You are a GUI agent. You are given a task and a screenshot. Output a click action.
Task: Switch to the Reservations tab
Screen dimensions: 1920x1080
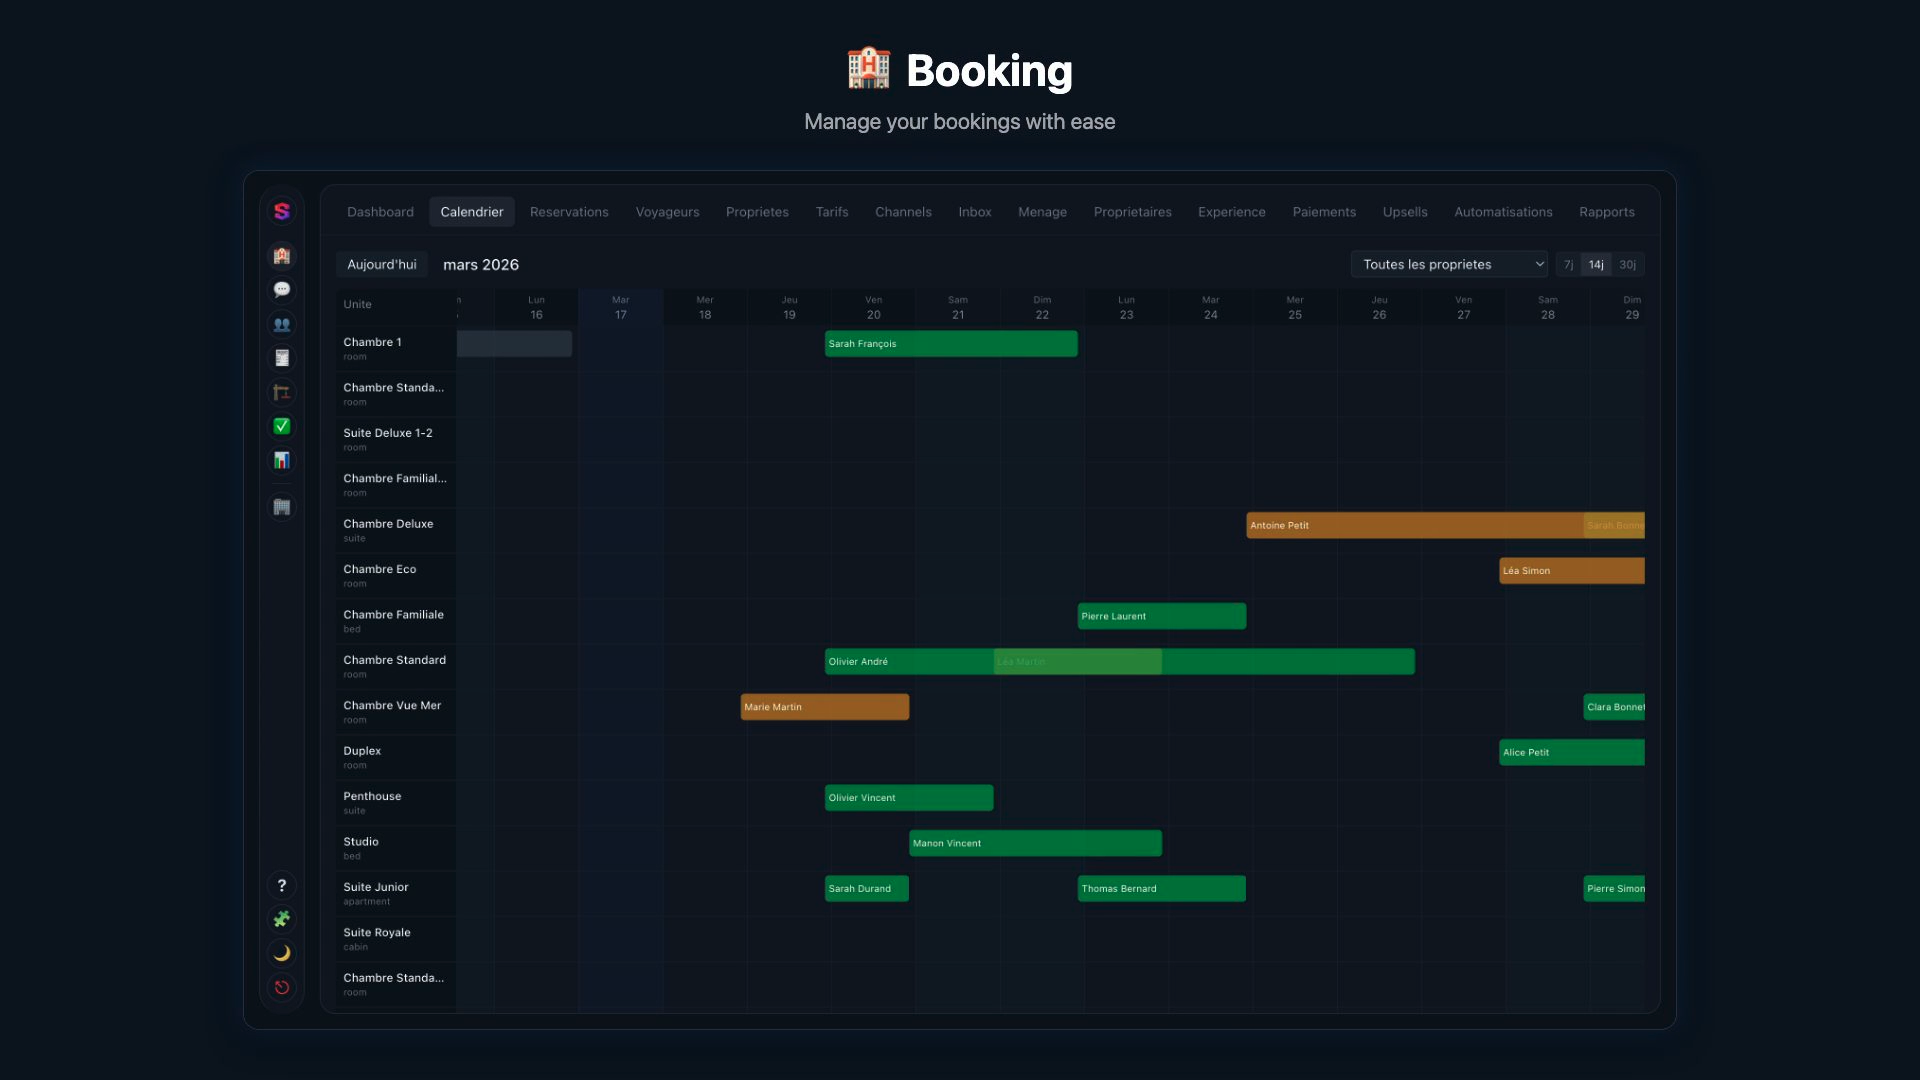tap(569, 212)
